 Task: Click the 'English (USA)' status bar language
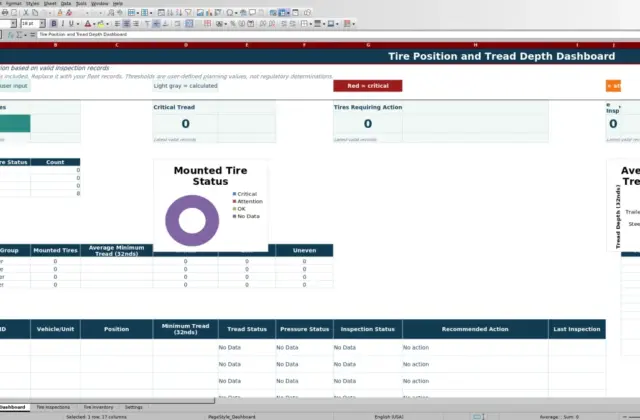click(x=389, y=417)
